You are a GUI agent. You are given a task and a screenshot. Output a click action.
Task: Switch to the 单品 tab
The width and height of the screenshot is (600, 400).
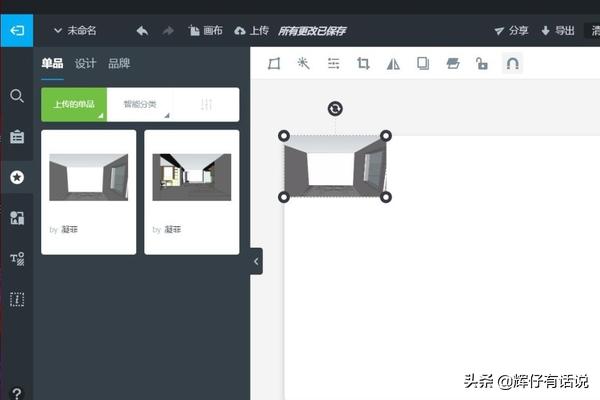[x=52, y=64]
